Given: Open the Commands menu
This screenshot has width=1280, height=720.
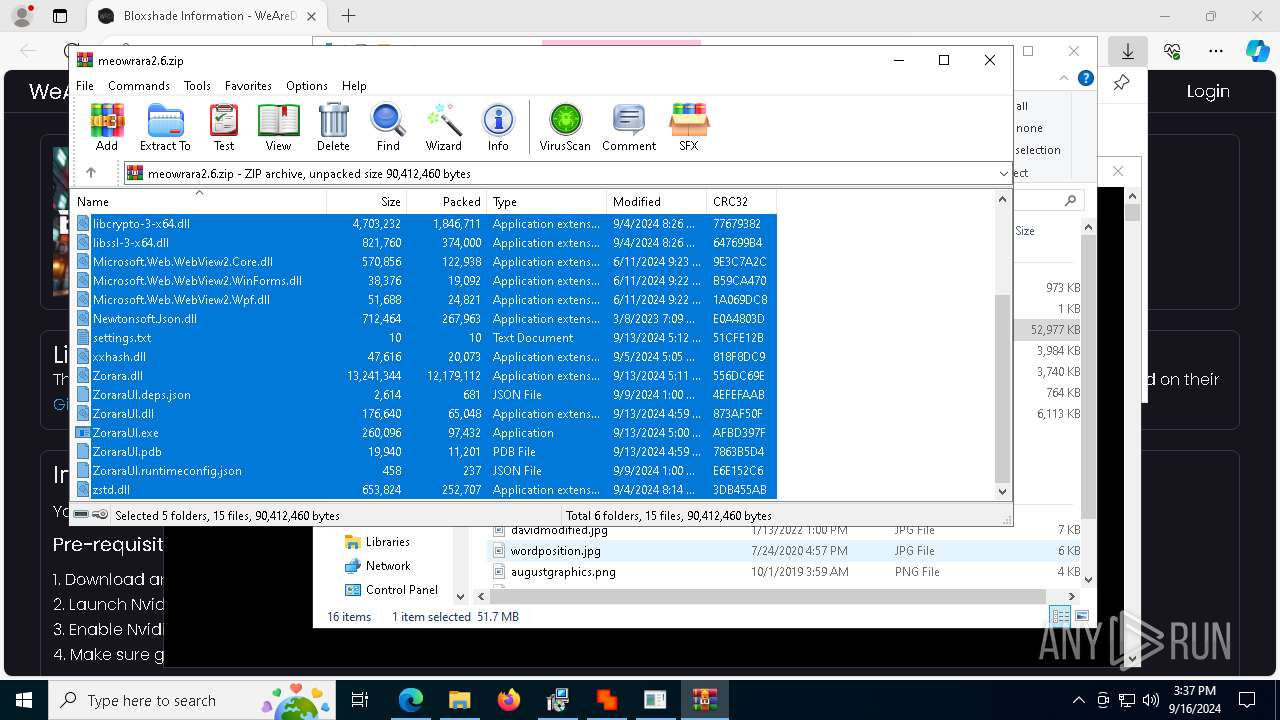Looking at the screenshot, I should click(x=139, y=86).
